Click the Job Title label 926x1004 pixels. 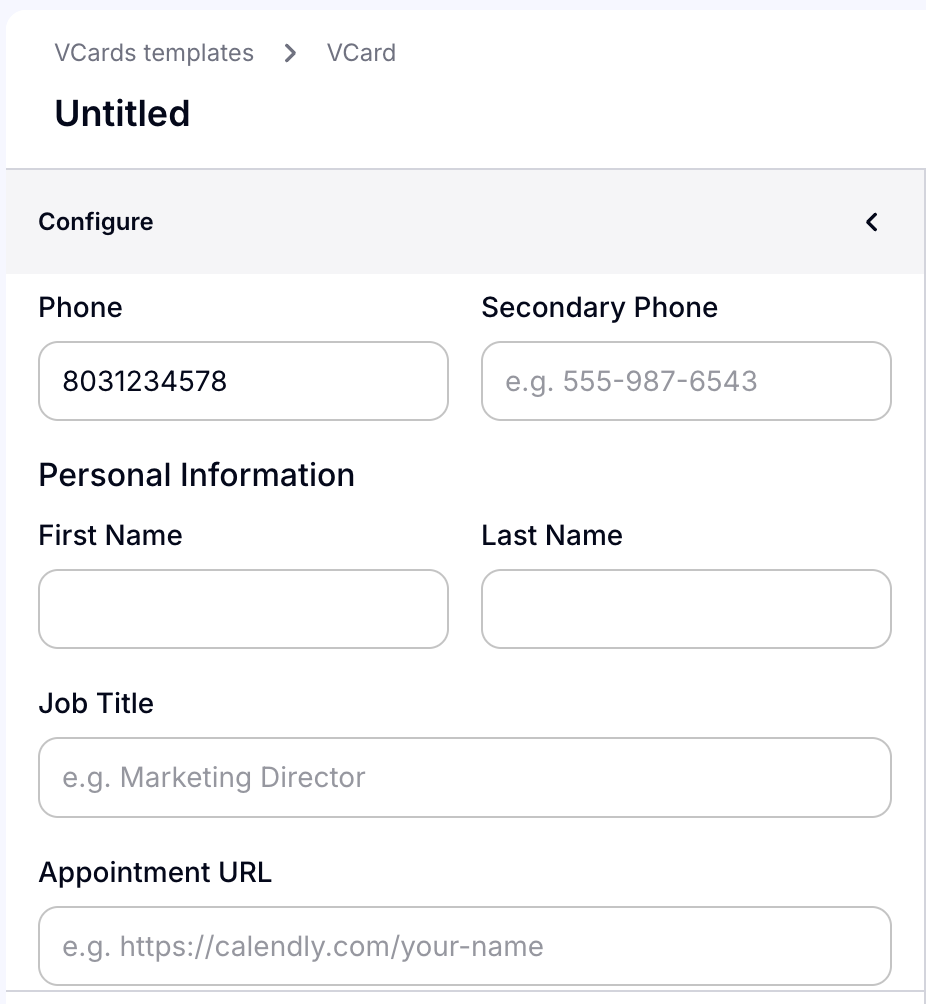click(x=96, y=703)
